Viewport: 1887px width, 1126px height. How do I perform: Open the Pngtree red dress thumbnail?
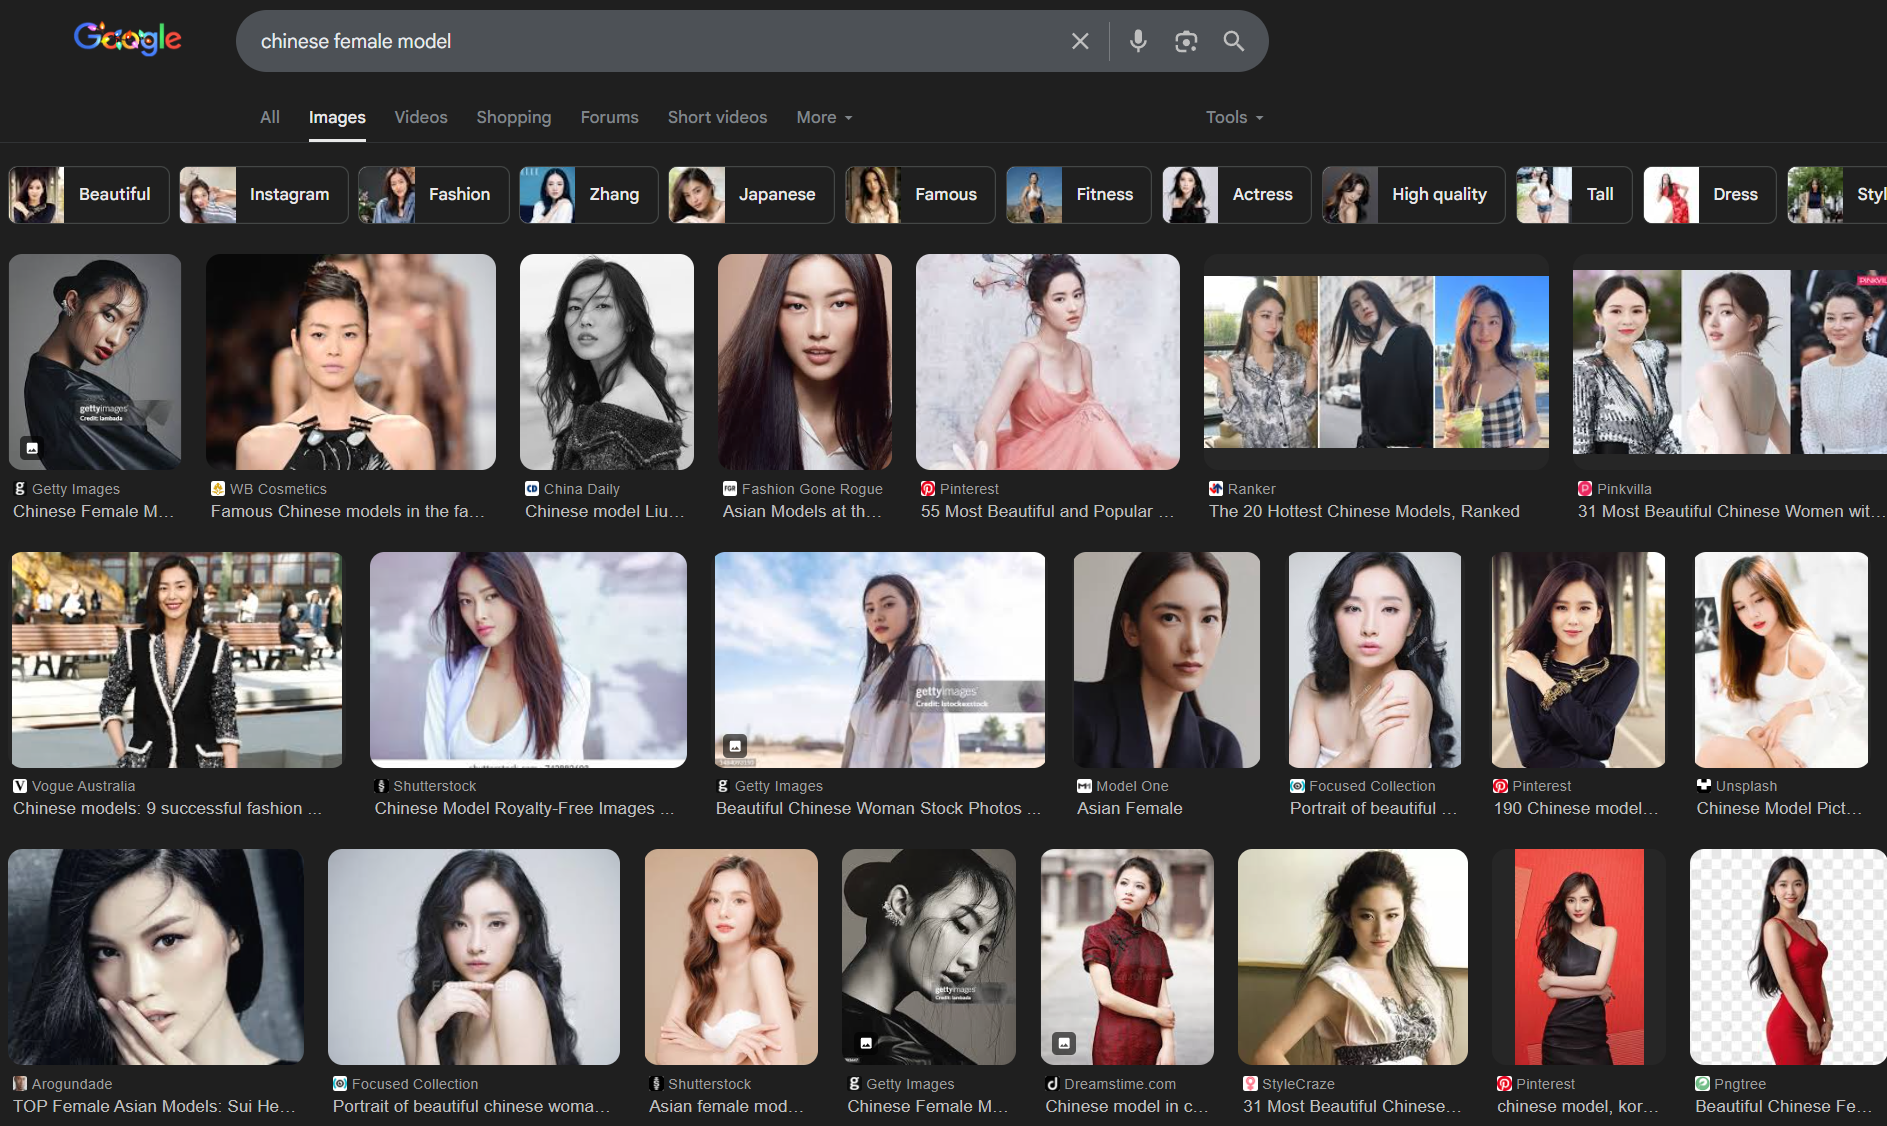1788,957
